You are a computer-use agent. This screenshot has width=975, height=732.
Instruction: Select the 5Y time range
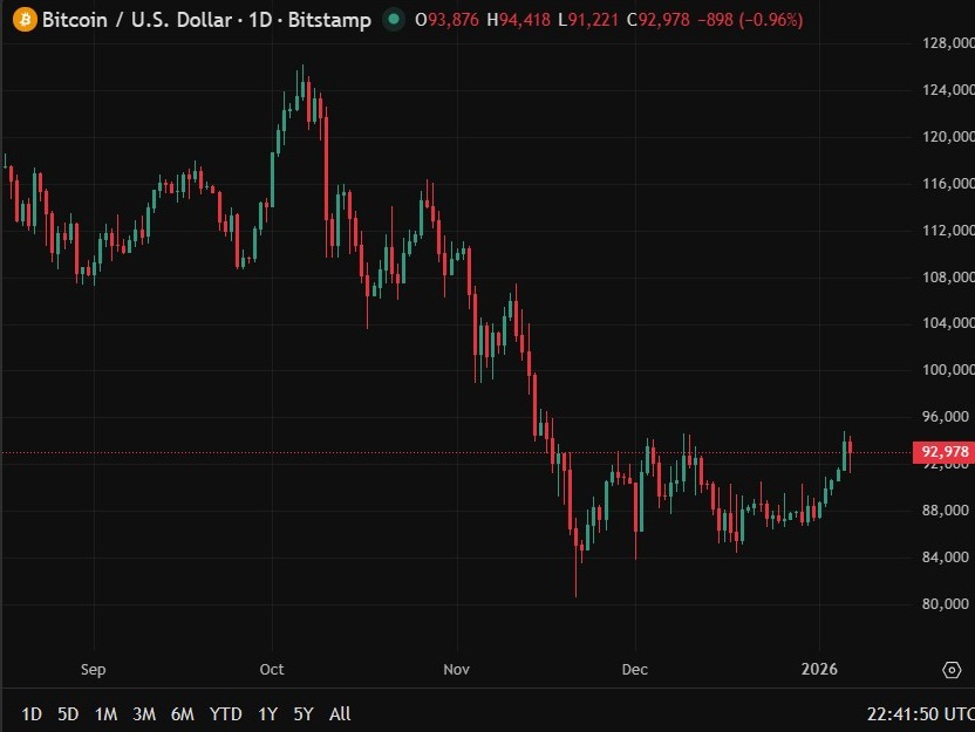pos(303,714)
